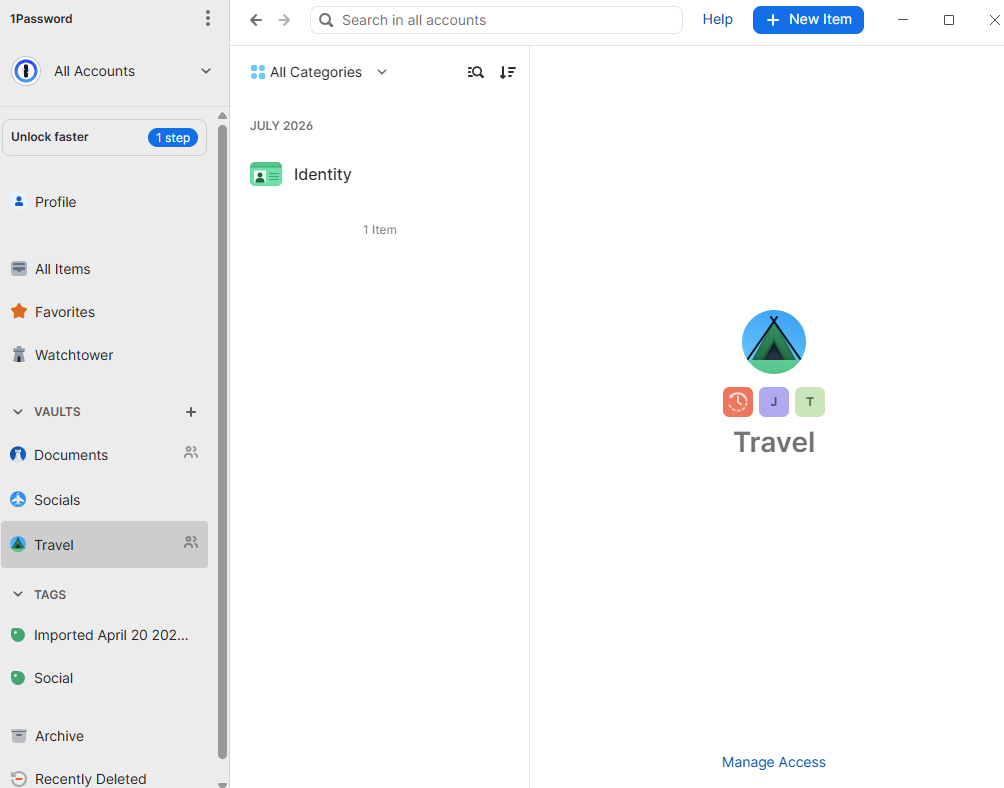Click the Unlock faster text
The image size is (1004, 788).
50,137
